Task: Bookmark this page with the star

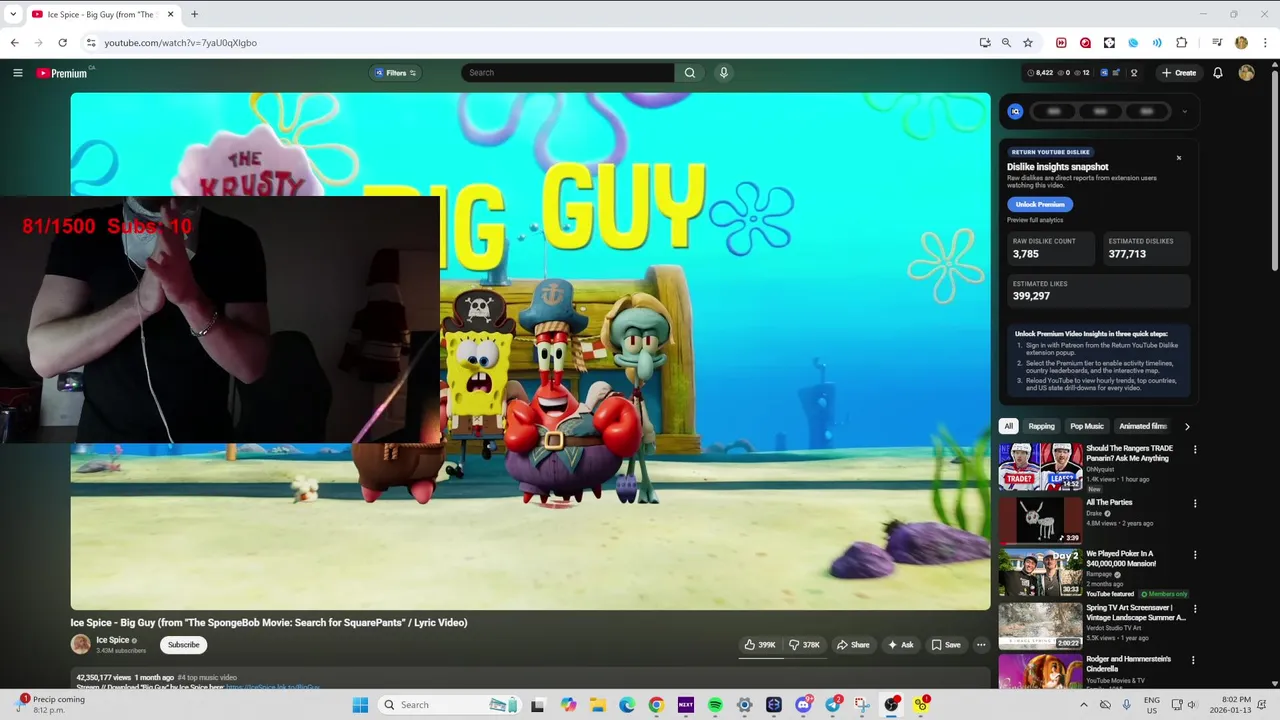Action: click(x=1028, y=43)
